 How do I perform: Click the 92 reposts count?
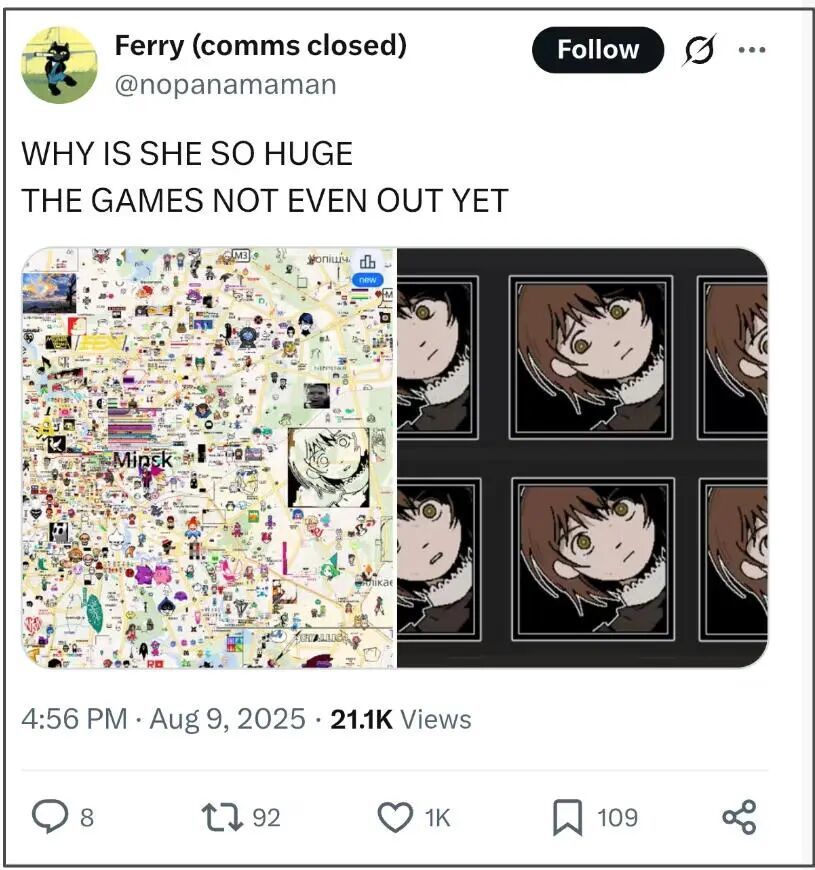[x=265, y=817]
